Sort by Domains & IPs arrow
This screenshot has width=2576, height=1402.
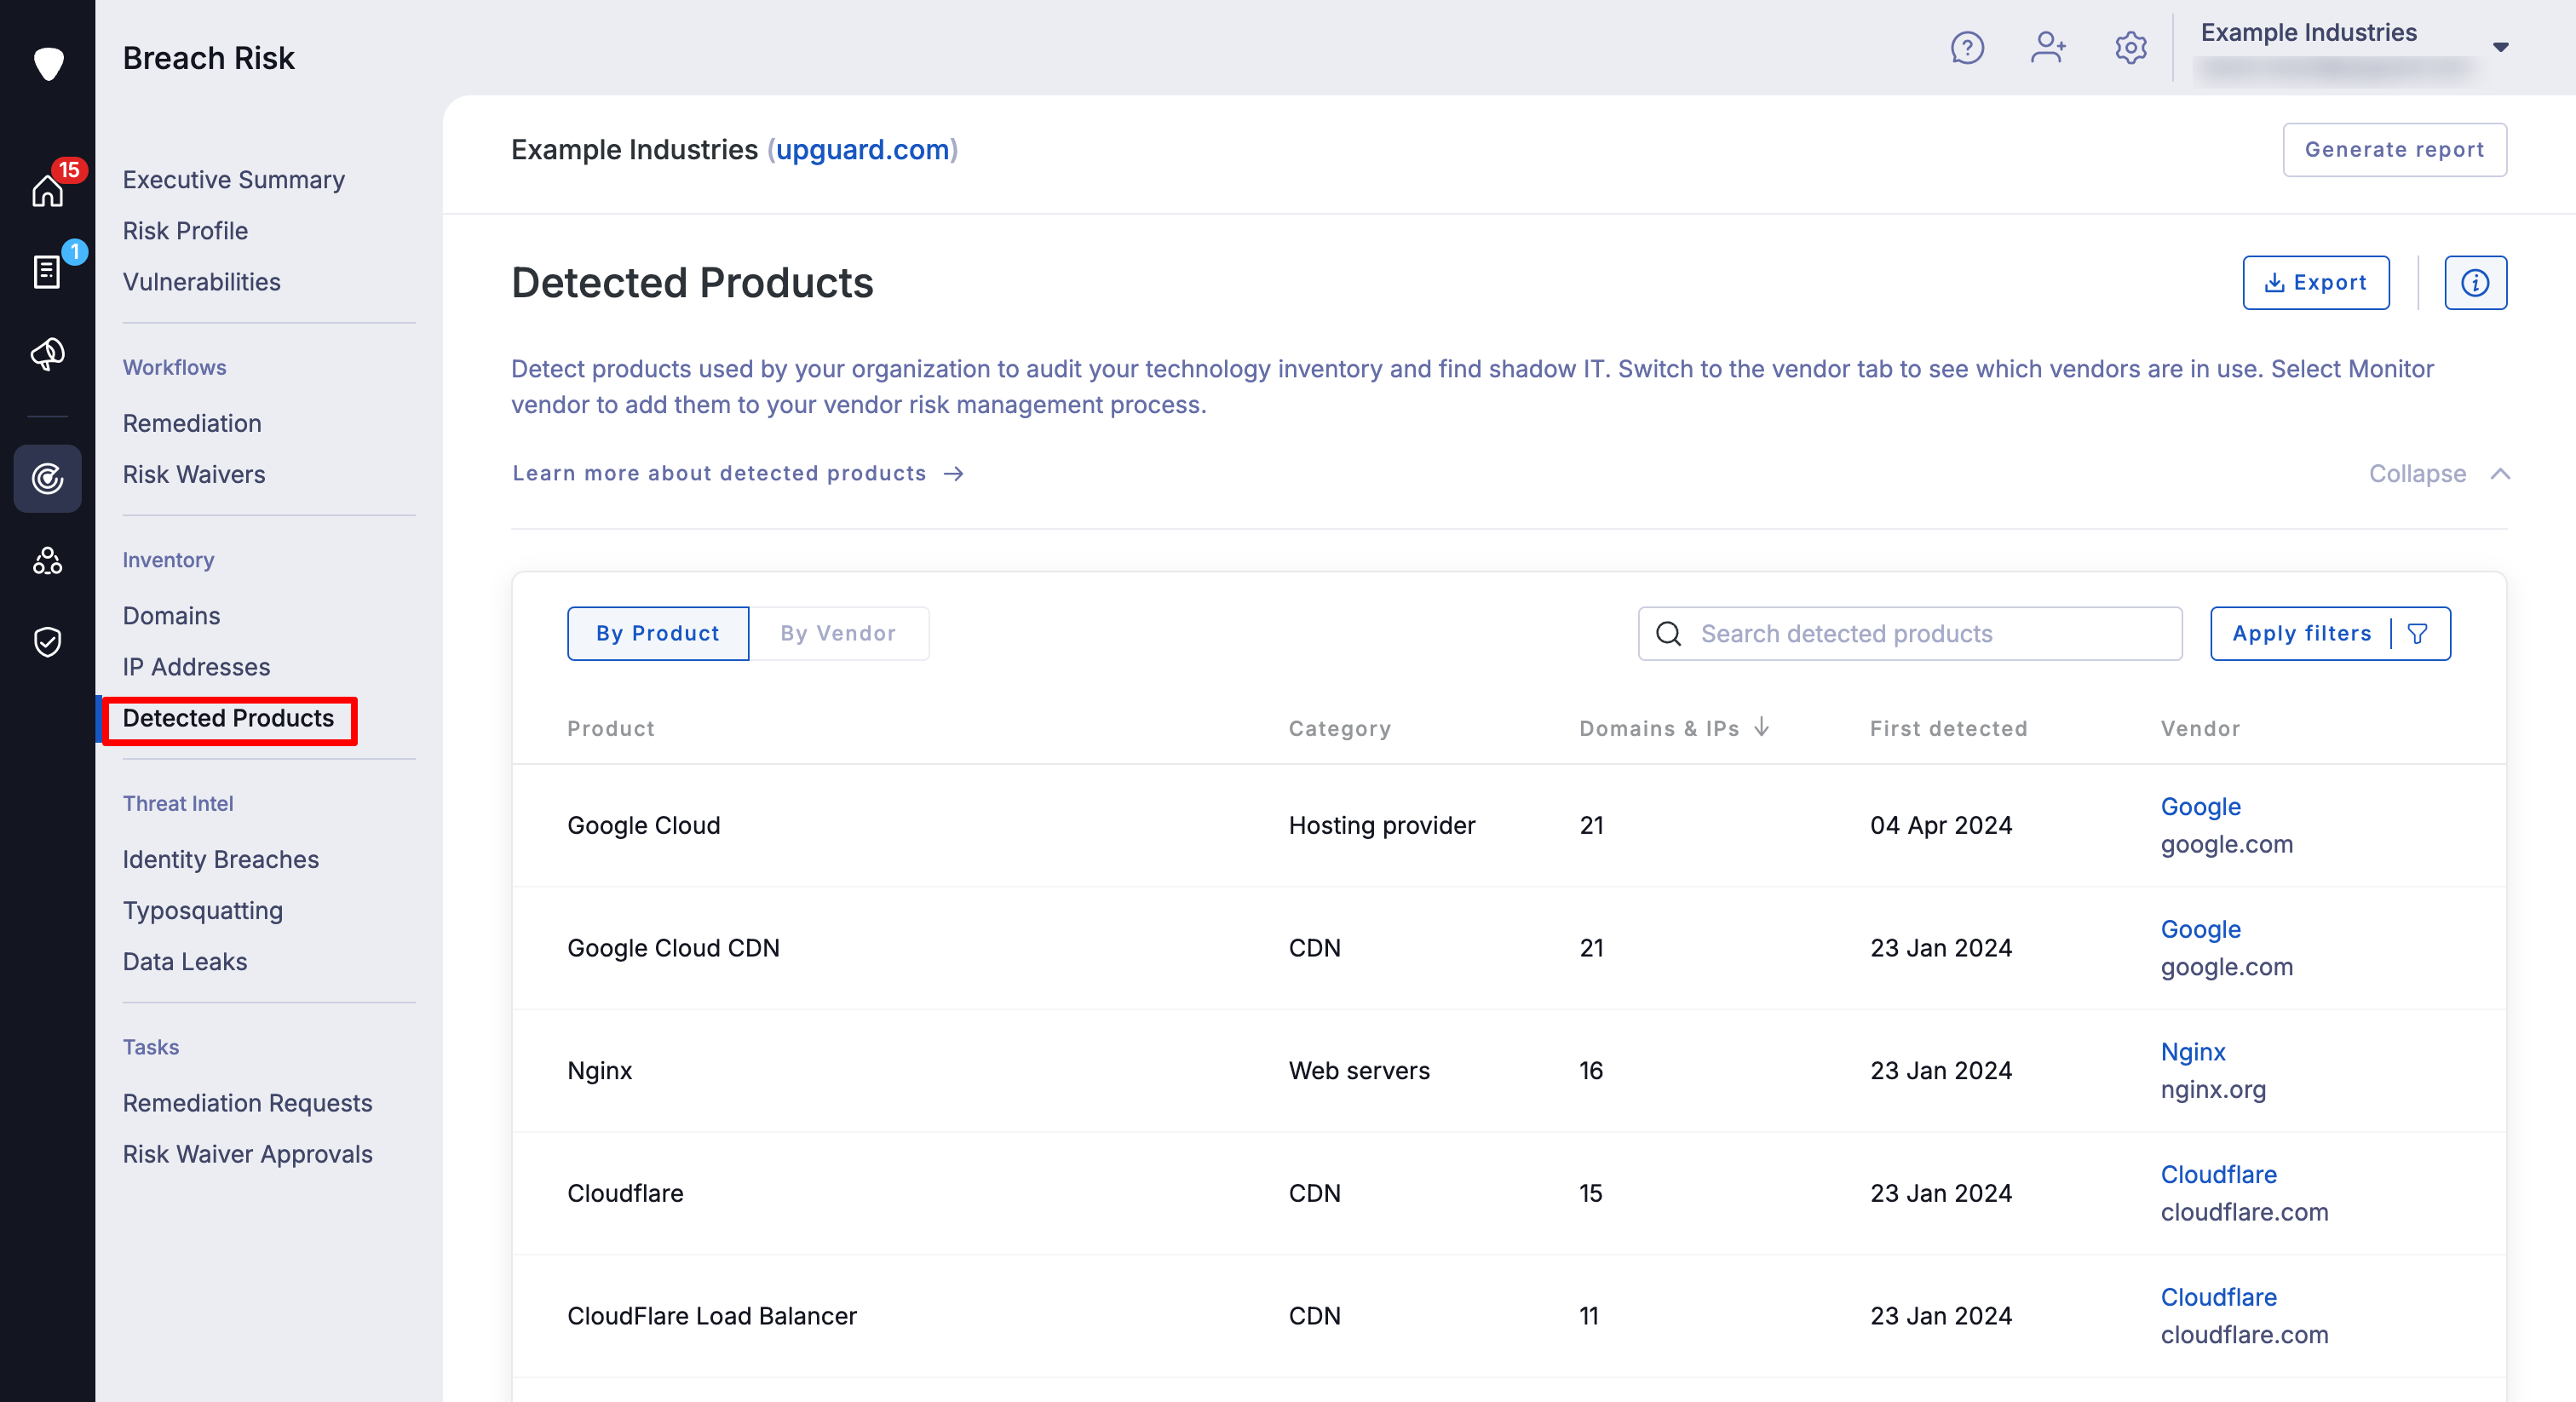point(1762,728)
